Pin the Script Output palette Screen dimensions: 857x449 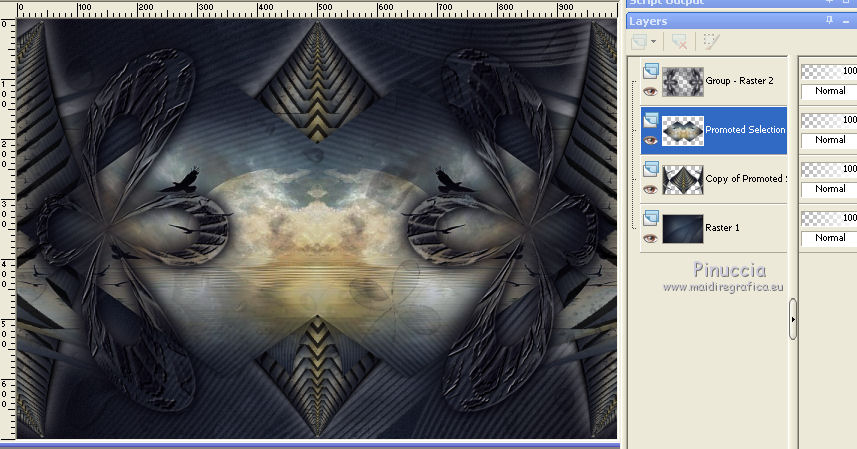tap(830, 2)
